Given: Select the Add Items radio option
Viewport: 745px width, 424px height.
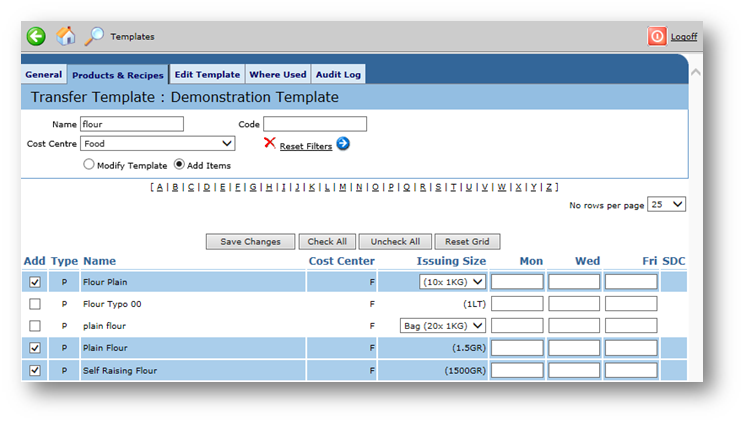Looking at the screenshot, I should point(180,165).
